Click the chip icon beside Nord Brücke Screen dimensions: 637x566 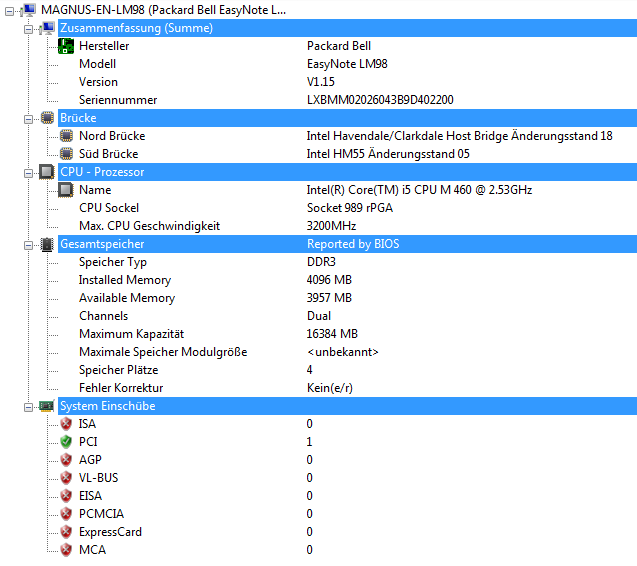[66, 136]
